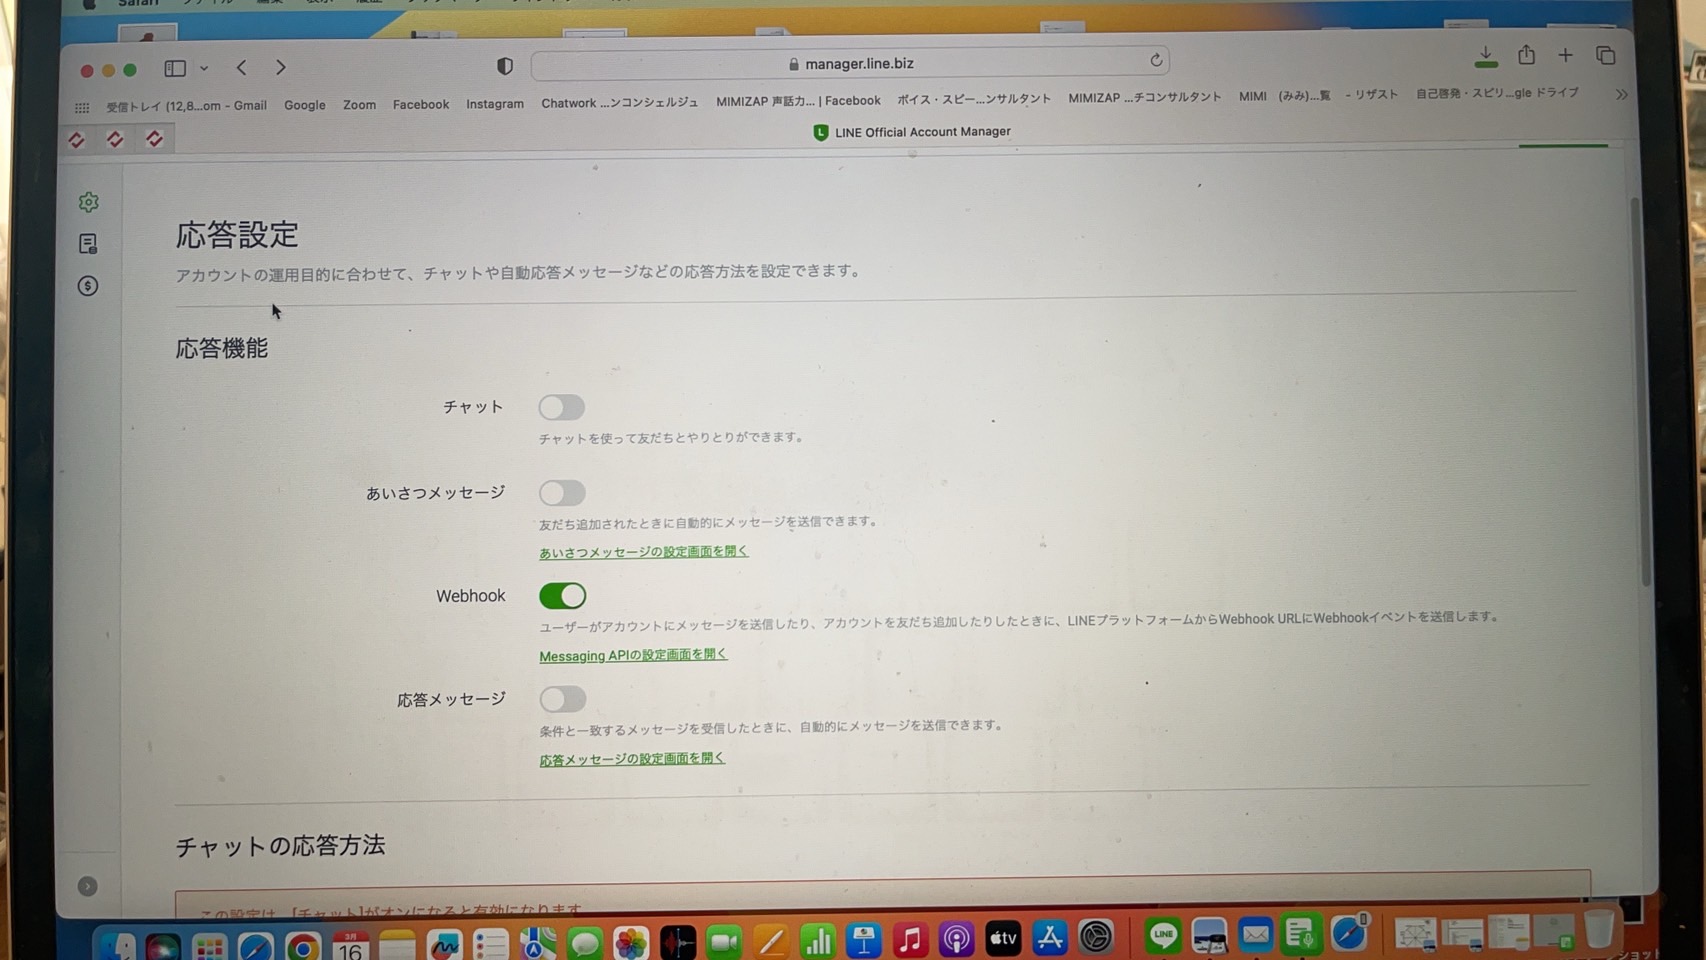
Task: Open FaceTime from the Dock
Action: pyautogui.click(x=724, y=942)
